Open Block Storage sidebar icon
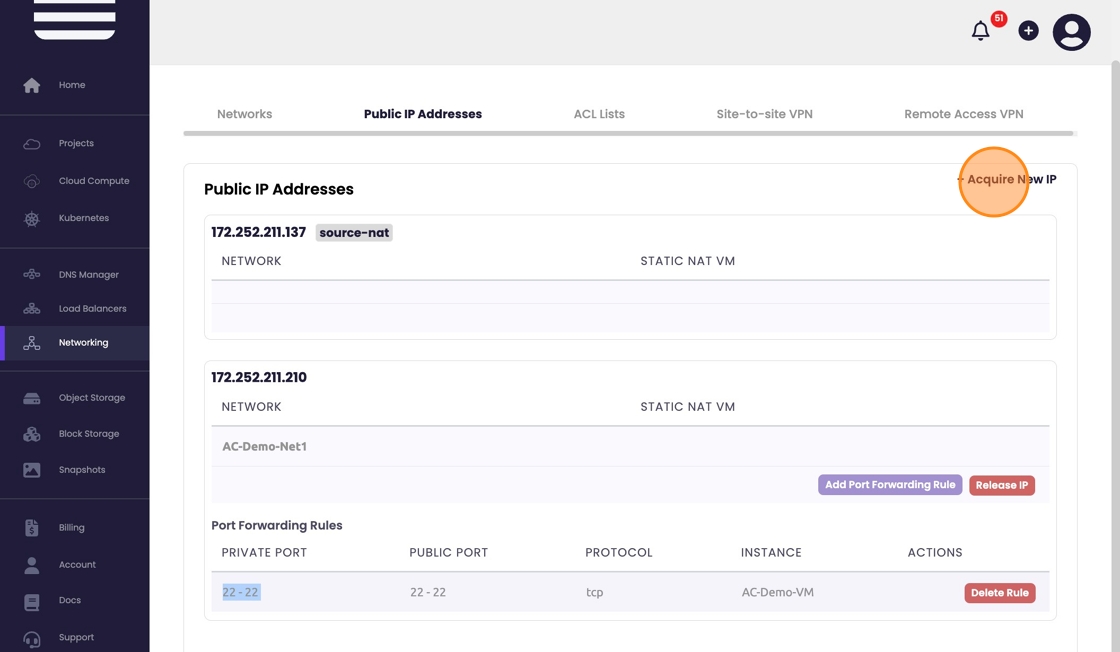Image resolution: width=1120 pixels, height=652 pixels. 32,434
